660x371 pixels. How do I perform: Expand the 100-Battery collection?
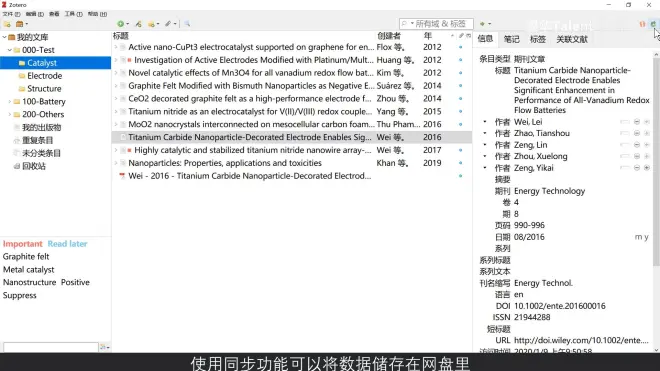tap(10, 101)
